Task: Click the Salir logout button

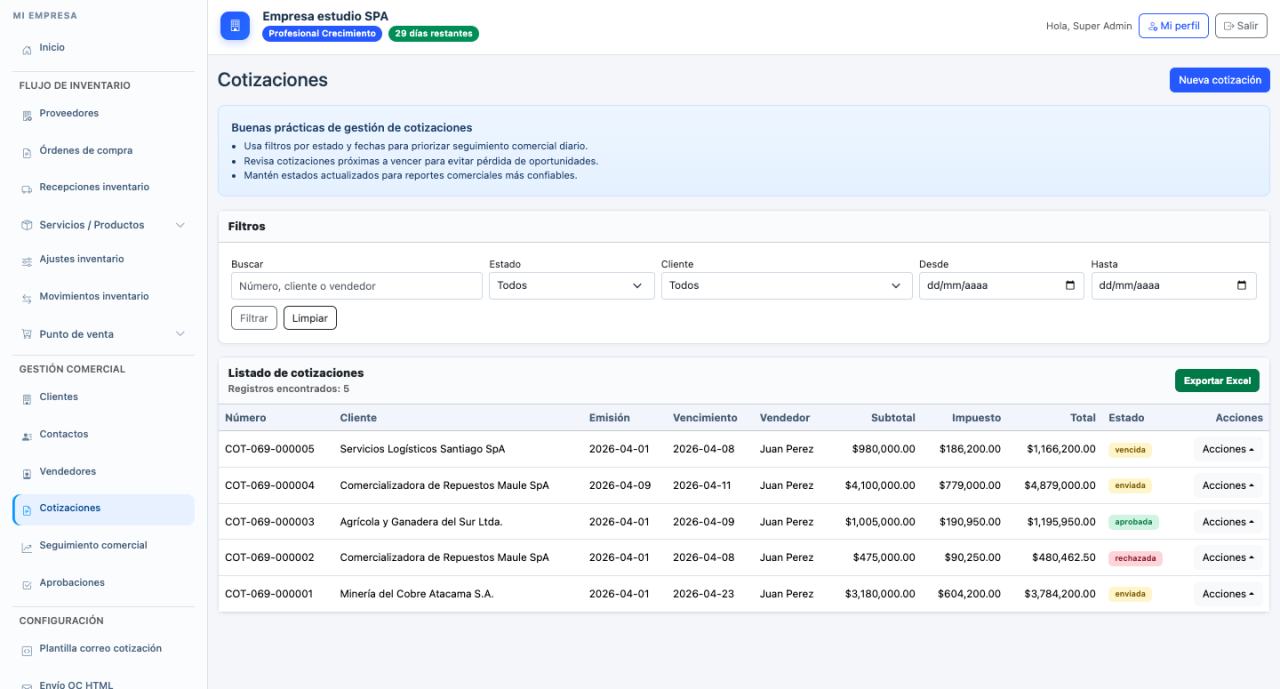Action: pos(1241,26)
